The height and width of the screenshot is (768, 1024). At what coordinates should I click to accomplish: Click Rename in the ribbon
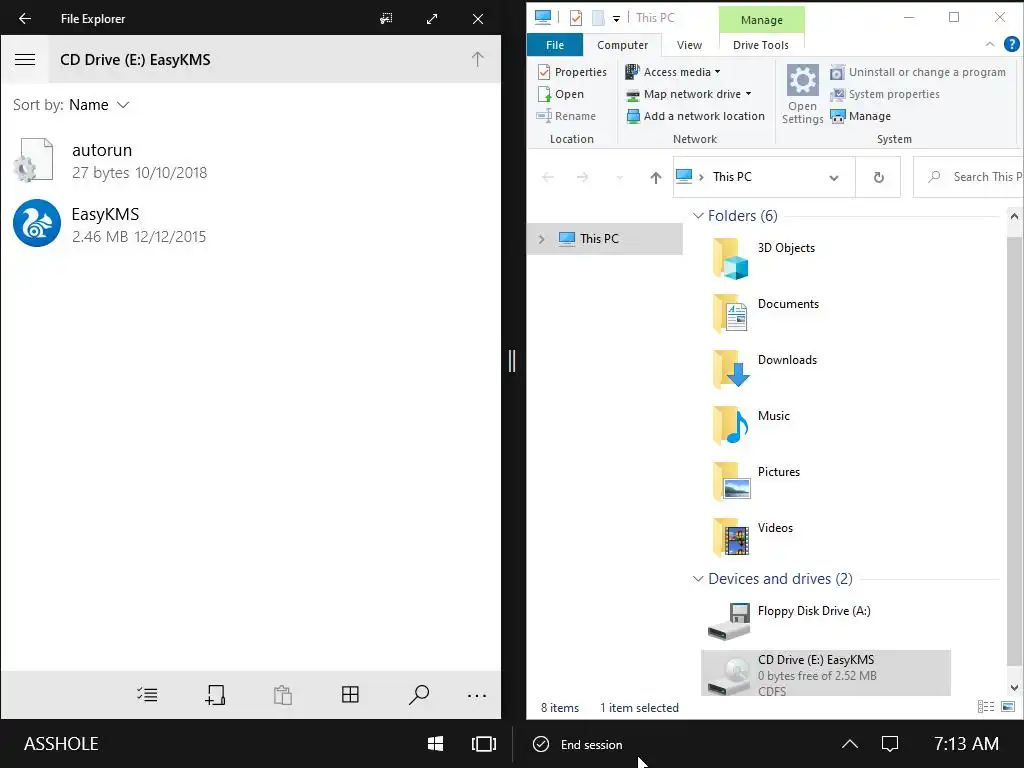click(566, 116)
